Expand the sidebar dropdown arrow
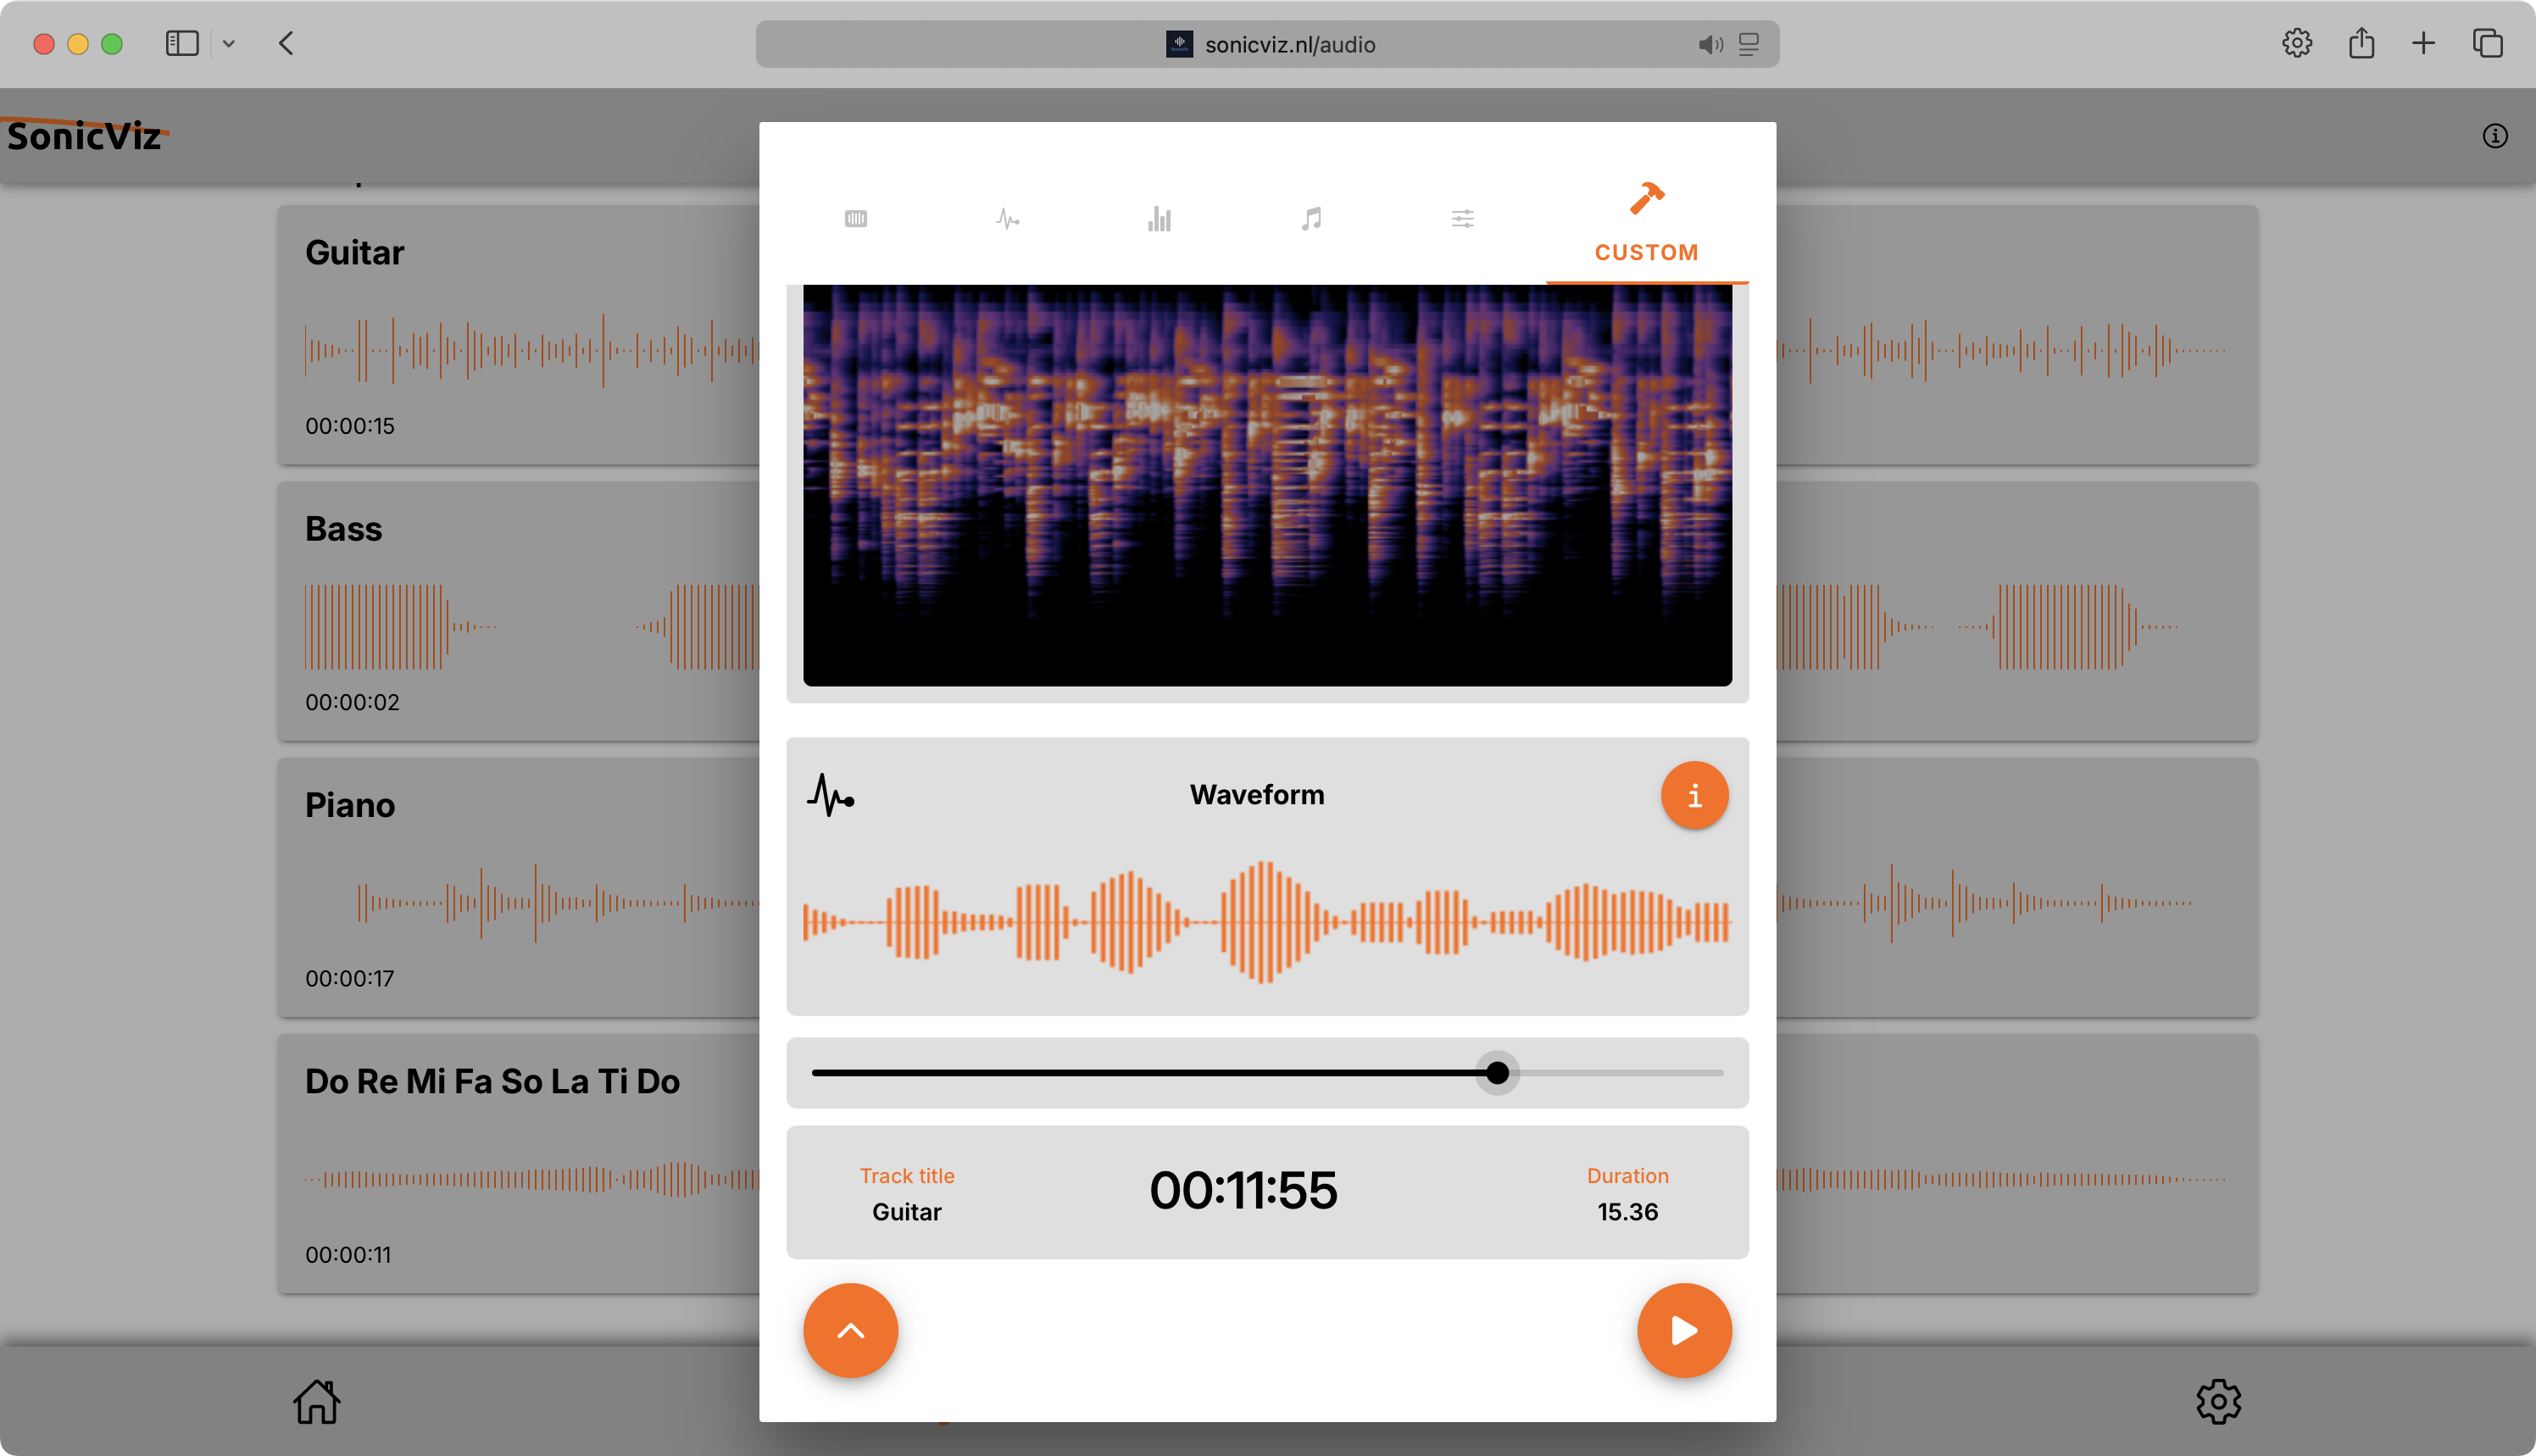This screenshot has width=2536, height=1456. click(229, 43)
